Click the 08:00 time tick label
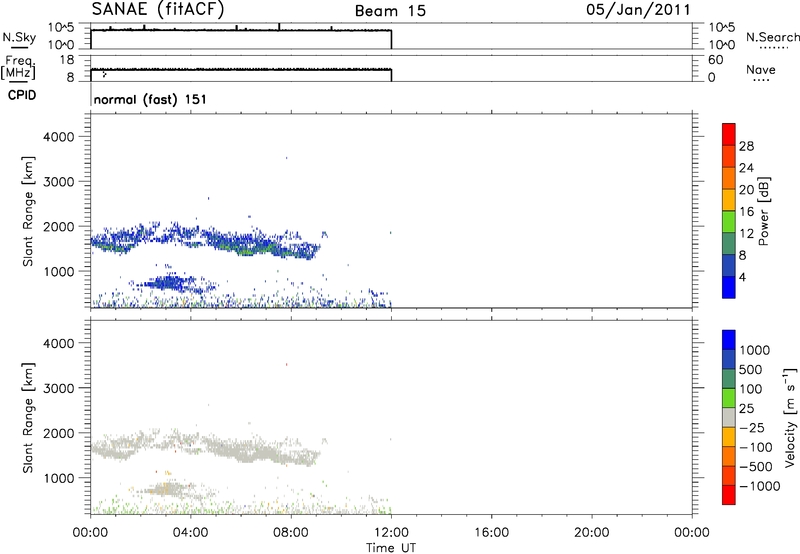The height and width of the screenshot is (554, 800). (x=291, y=533)
